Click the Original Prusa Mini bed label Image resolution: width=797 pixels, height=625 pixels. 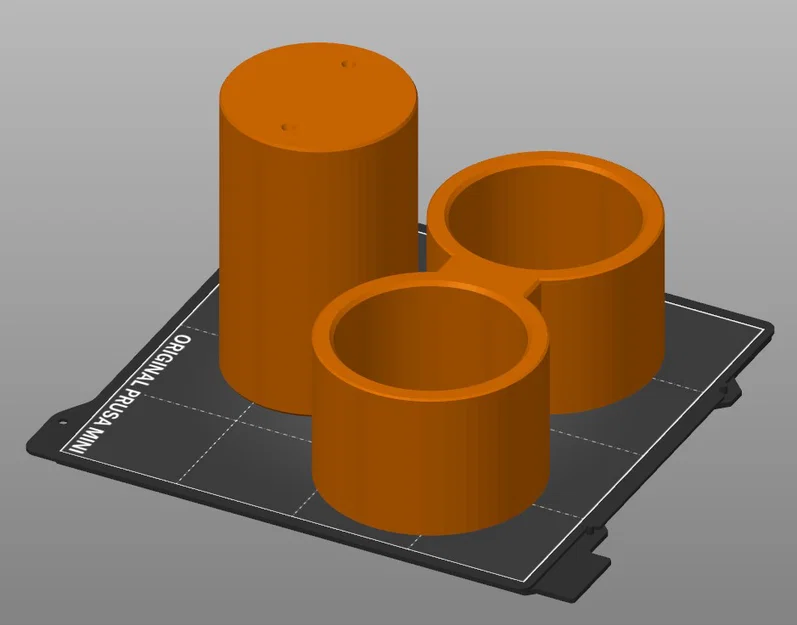tap(132, 394)
